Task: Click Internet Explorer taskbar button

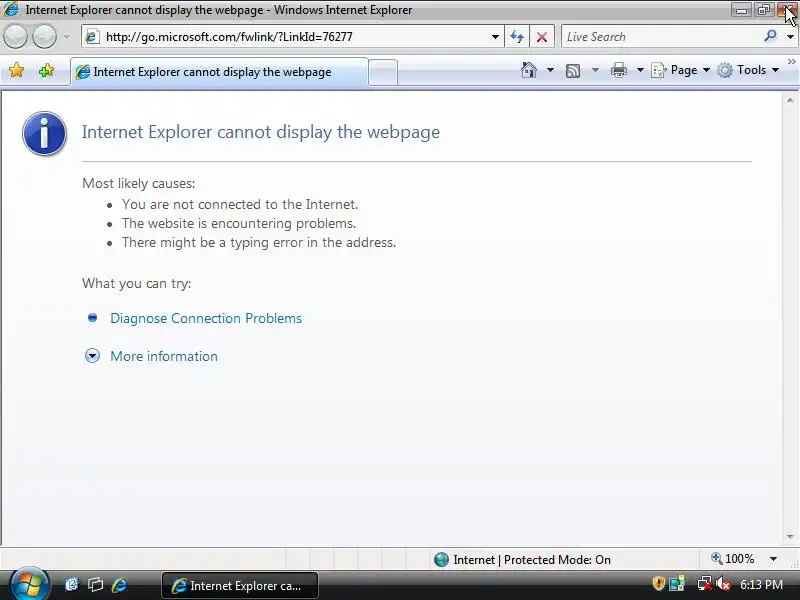Action: tap(240, 586)
